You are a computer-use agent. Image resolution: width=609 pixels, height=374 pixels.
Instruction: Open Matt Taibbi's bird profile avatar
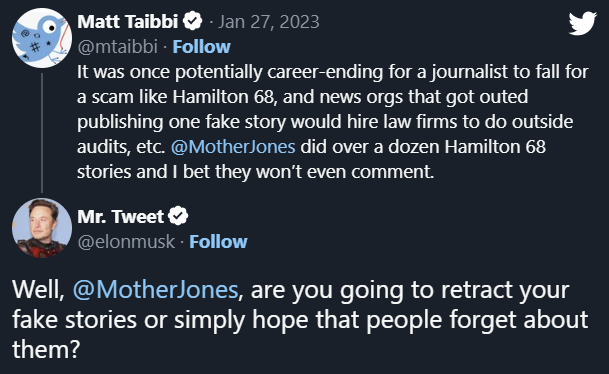42,38
